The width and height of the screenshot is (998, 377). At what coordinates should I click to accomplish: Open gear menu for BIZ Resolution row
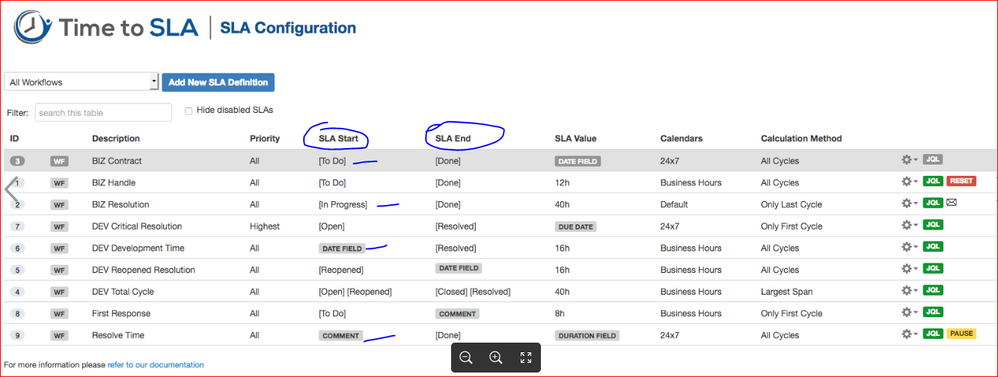[910, 204]
